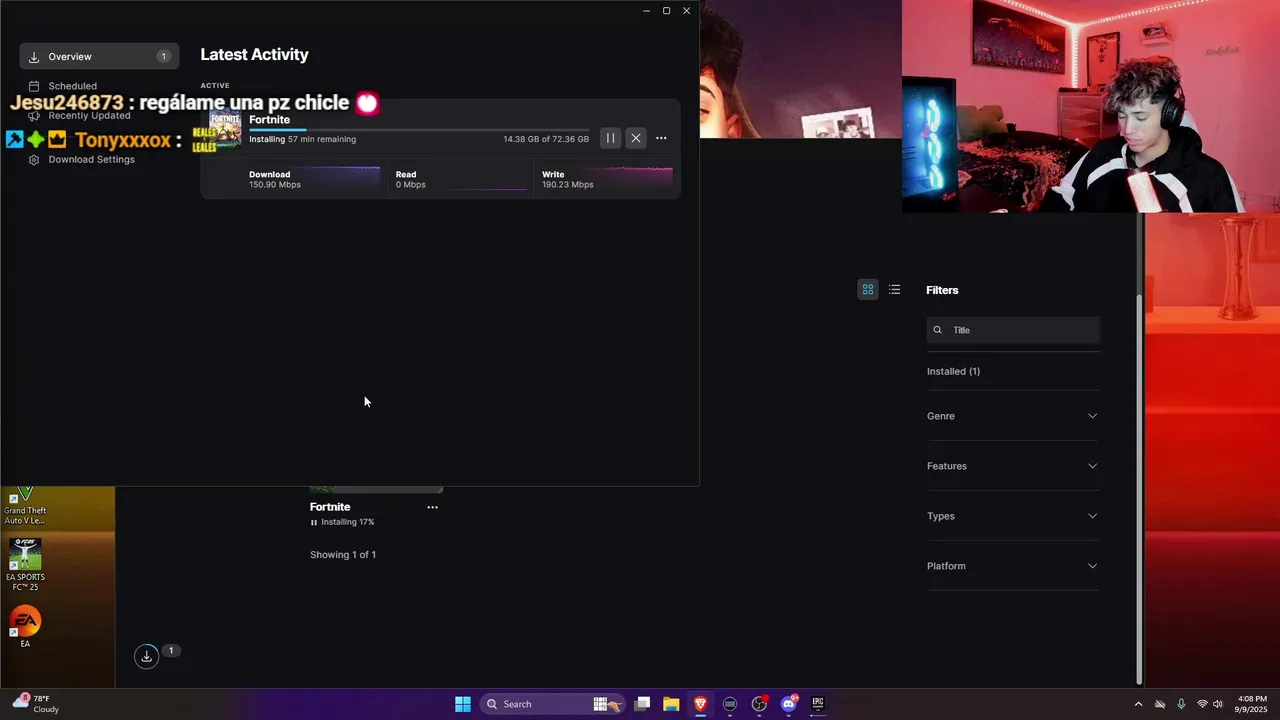This screenshot has height=720, width=1280.
Task: Switch the library to grid view
Action: pyautogui.click(x=868, y=289)
